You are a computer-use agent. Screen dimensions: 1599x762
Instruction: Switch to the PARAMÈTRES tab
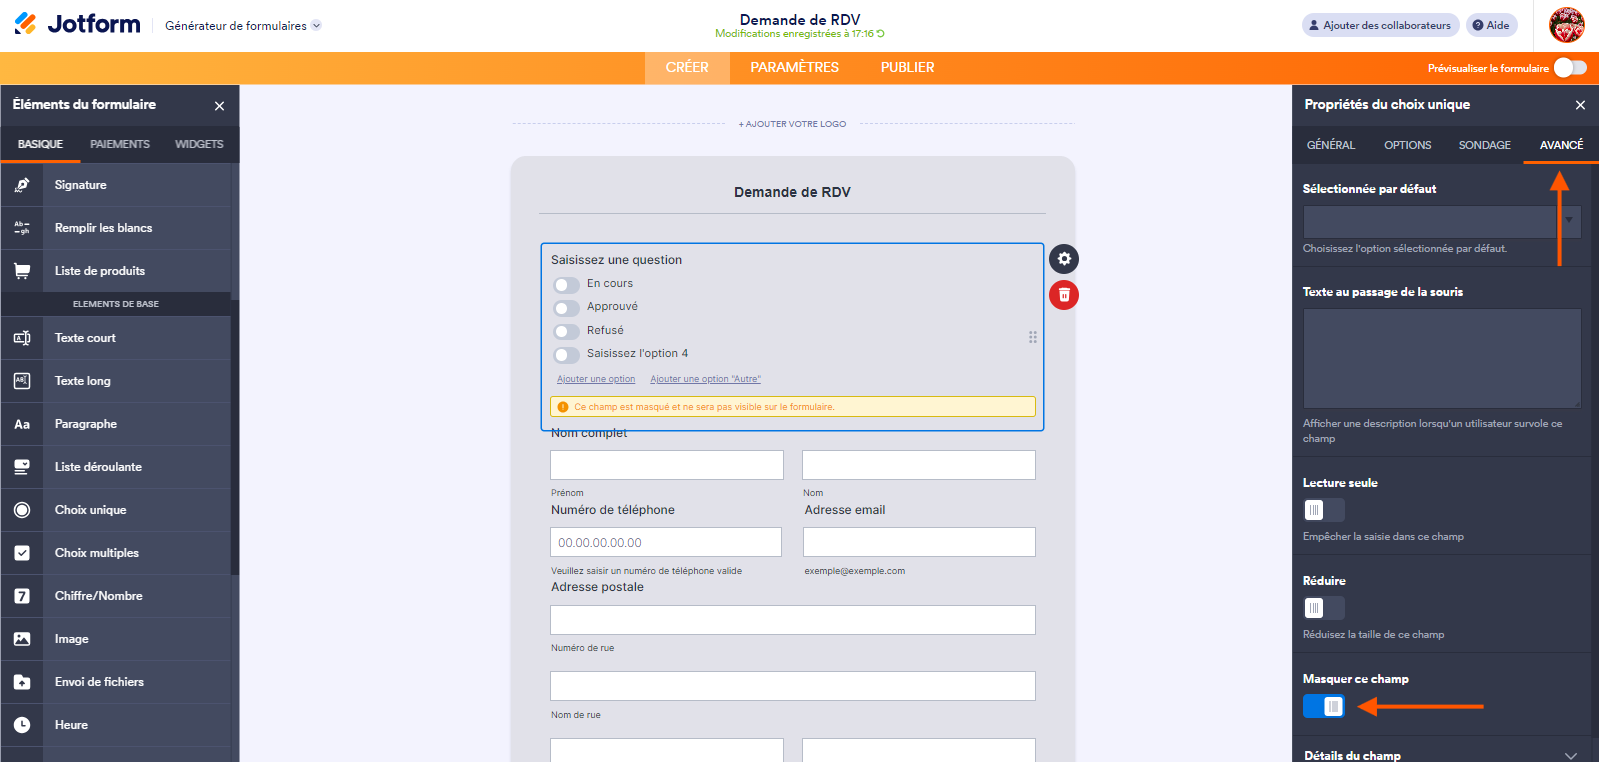tap(794, 68)
